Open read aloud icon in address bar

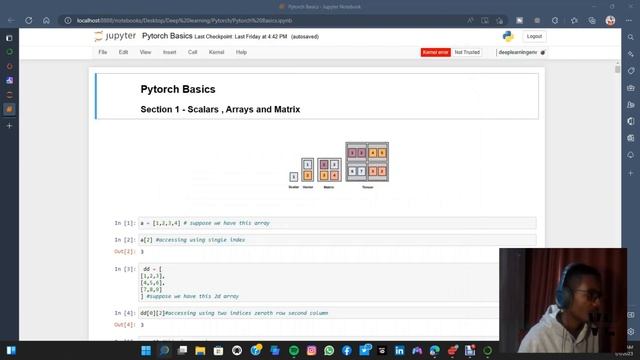(x=470, y=20)
